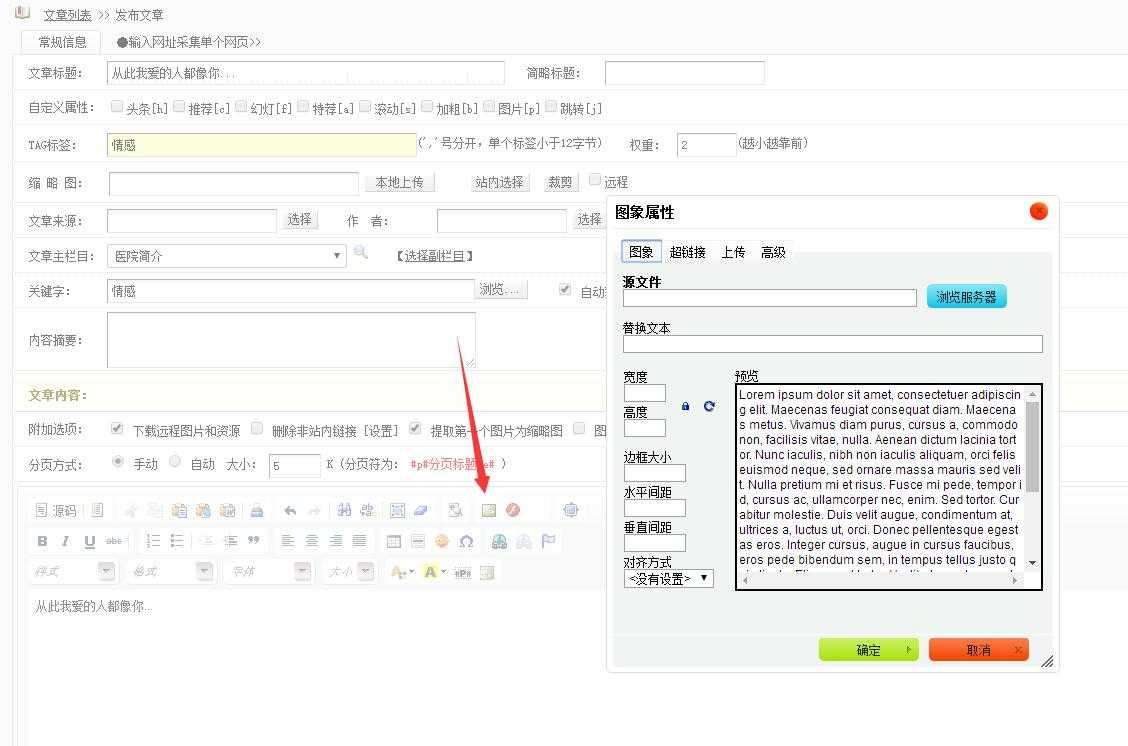Click the green 确定 button
The image size is (1128, 746).
point(868,650)
